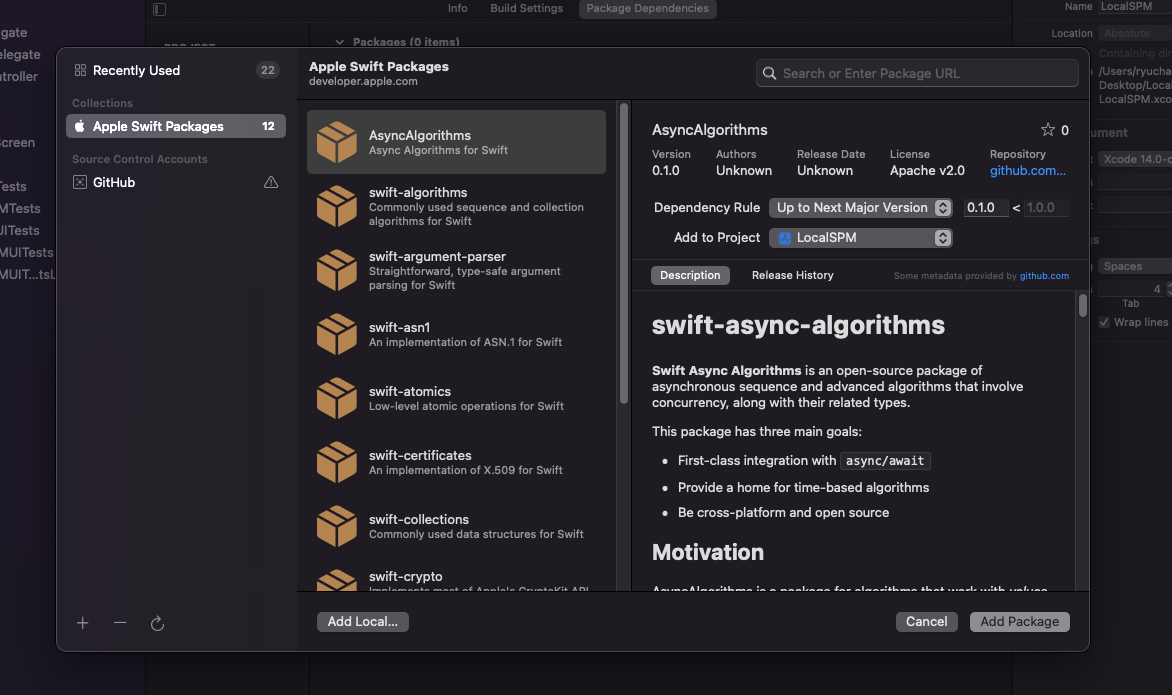Click the swift-async-algorithms heading

click(798, 326)
